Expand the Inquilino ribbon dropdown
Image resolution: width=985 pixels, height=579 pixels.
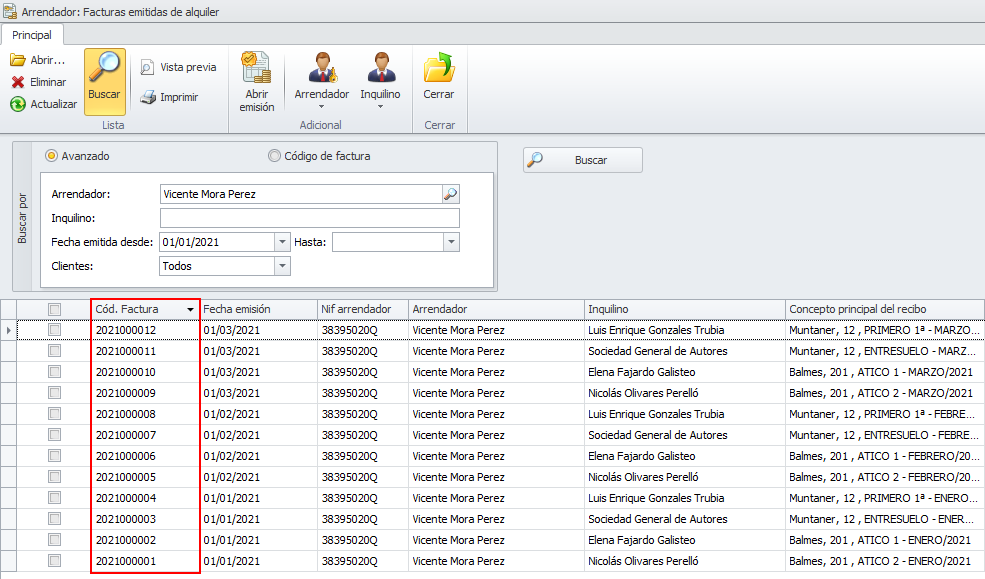click(x=380, y=106)
